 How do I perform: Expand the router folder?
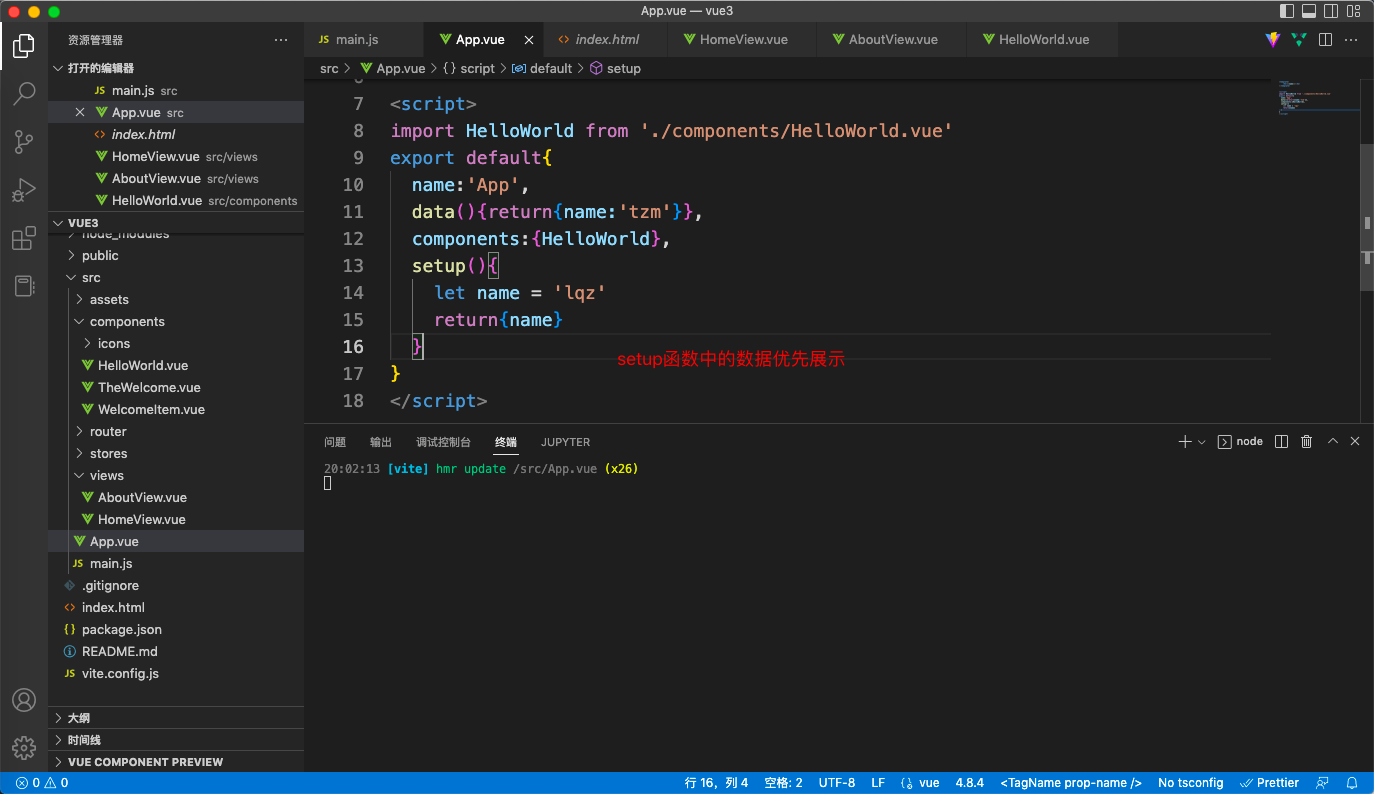click(x=175, y=432)
